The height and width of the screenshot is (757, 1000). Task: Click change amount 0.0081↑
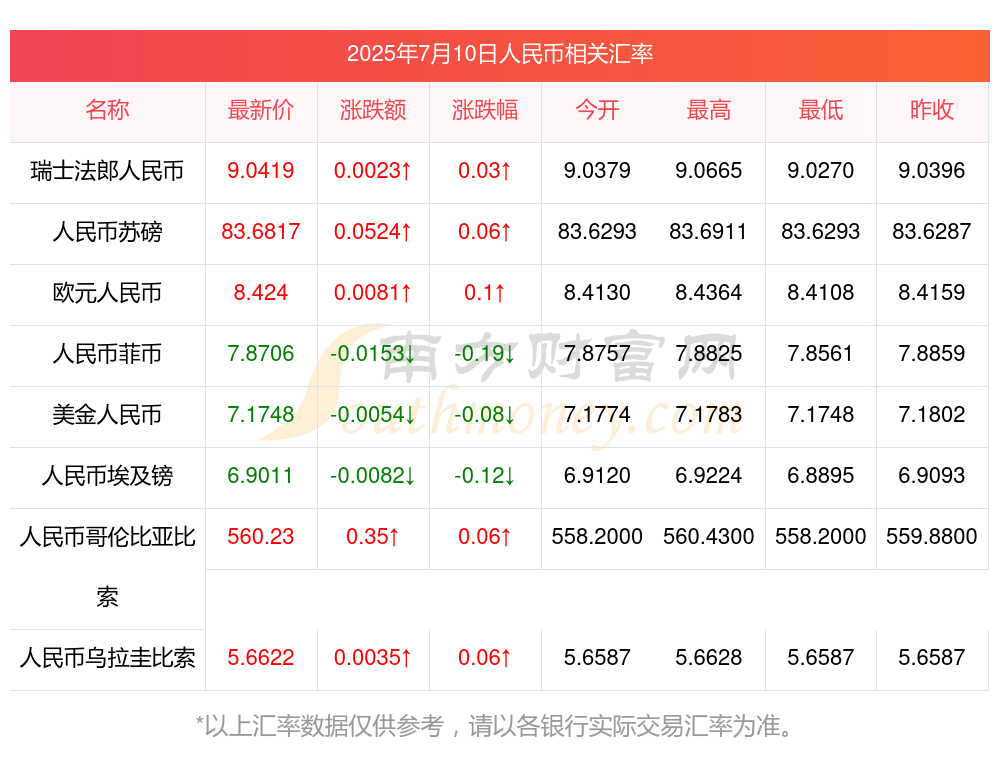coord(373,293)
